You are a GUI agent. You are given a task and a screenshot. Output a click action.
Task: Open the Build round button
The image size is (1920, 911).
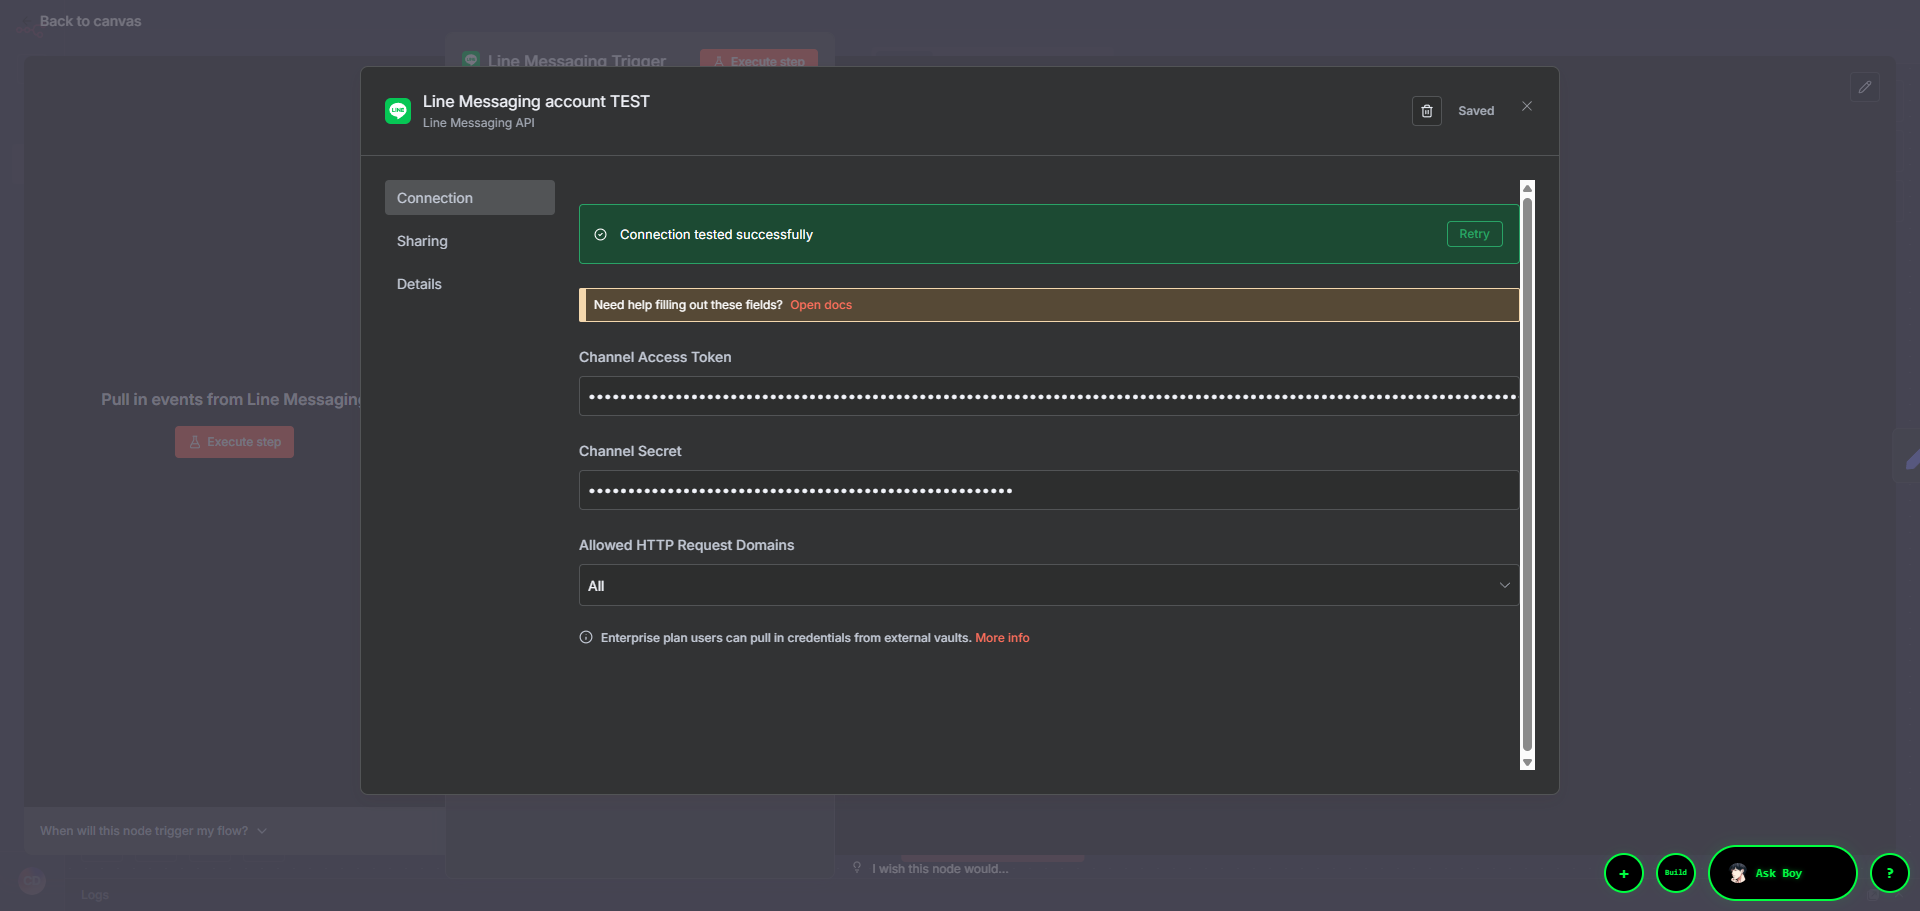[x=1675, y=873]
